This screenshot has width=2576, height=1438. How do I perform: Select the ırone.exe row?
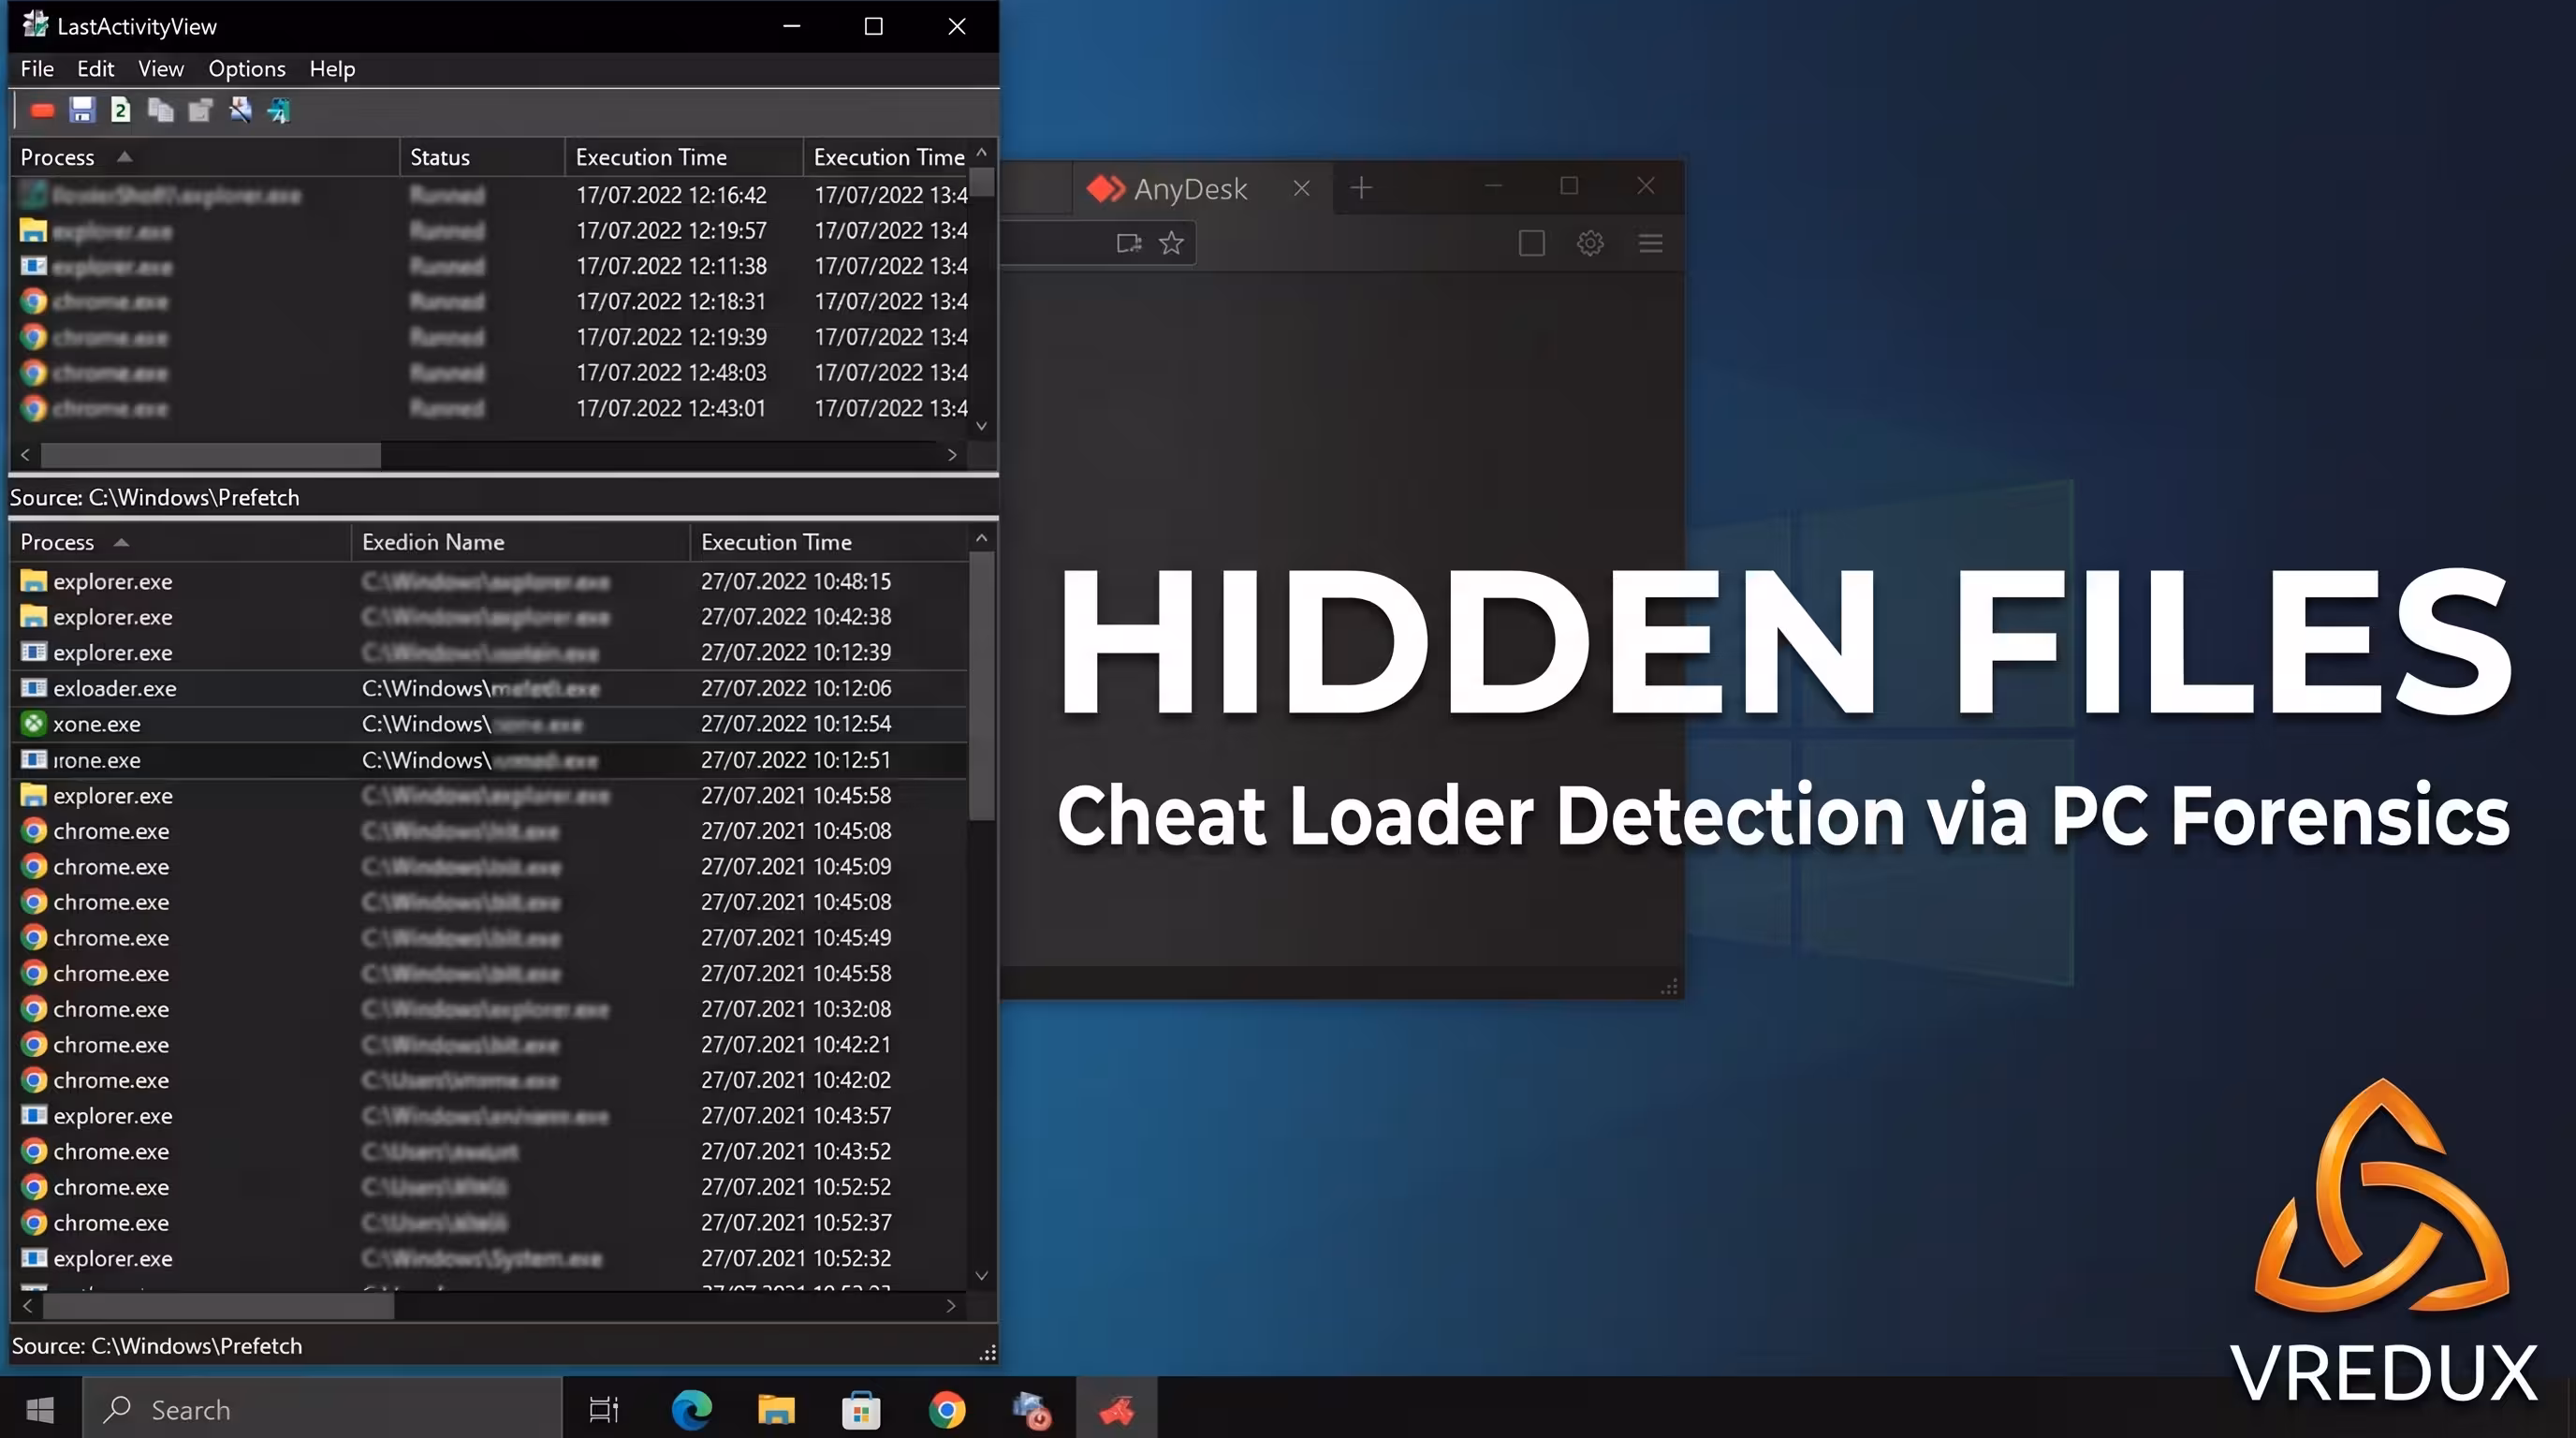tap(489, 760)
